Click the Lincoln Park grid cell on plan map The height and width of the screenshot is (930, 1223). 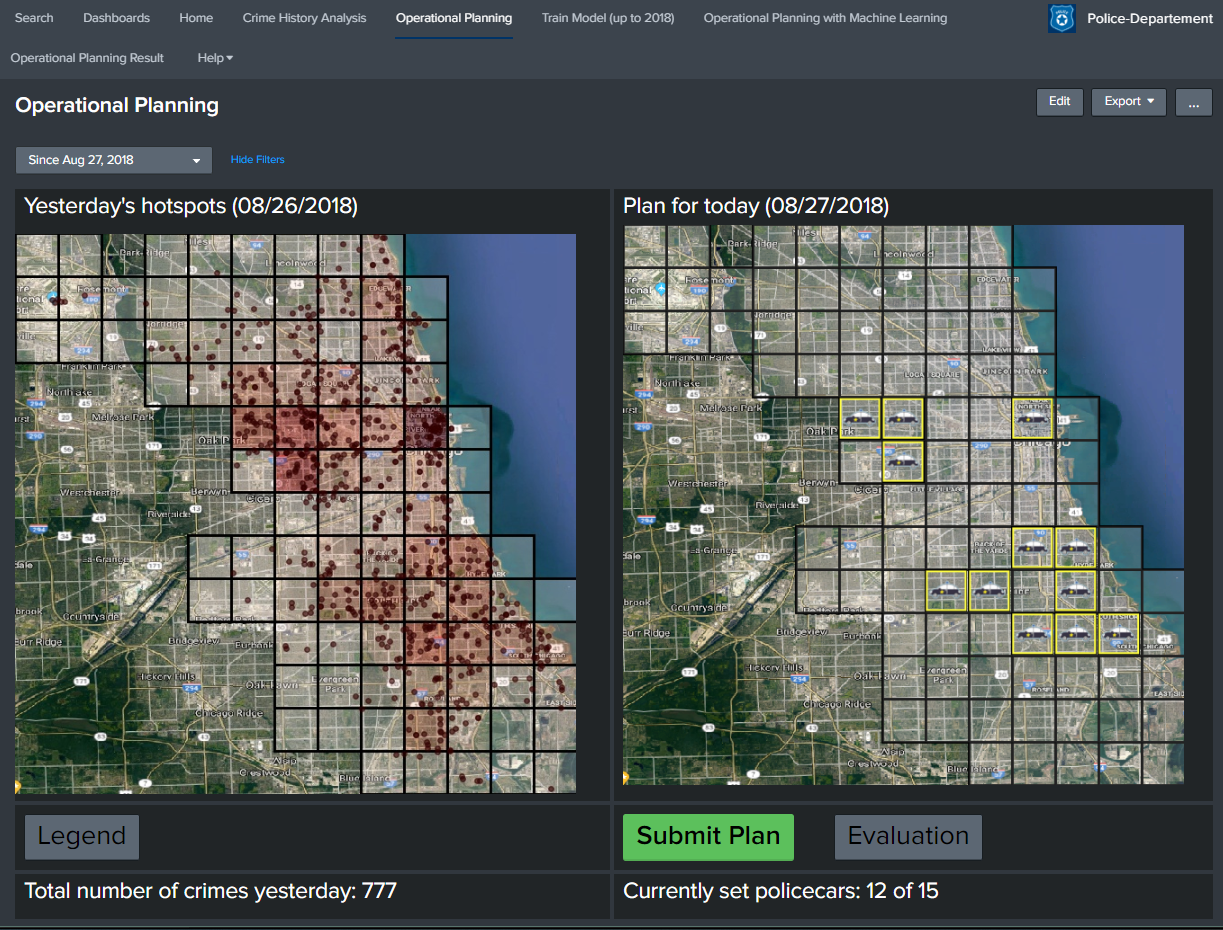coord(1032,375)
